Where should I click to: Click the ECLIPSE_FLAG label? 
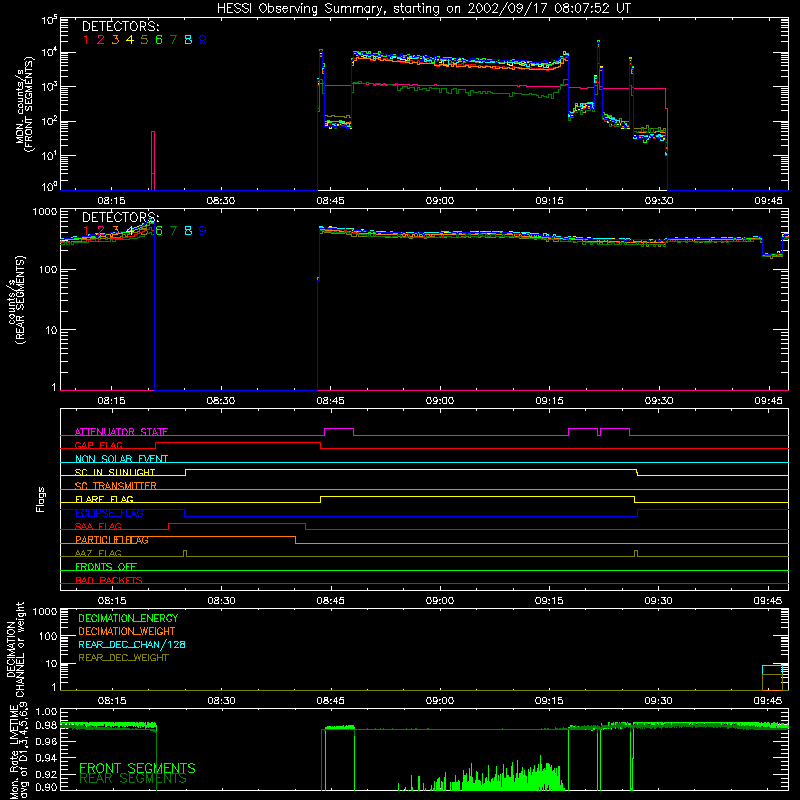point(109,513)
